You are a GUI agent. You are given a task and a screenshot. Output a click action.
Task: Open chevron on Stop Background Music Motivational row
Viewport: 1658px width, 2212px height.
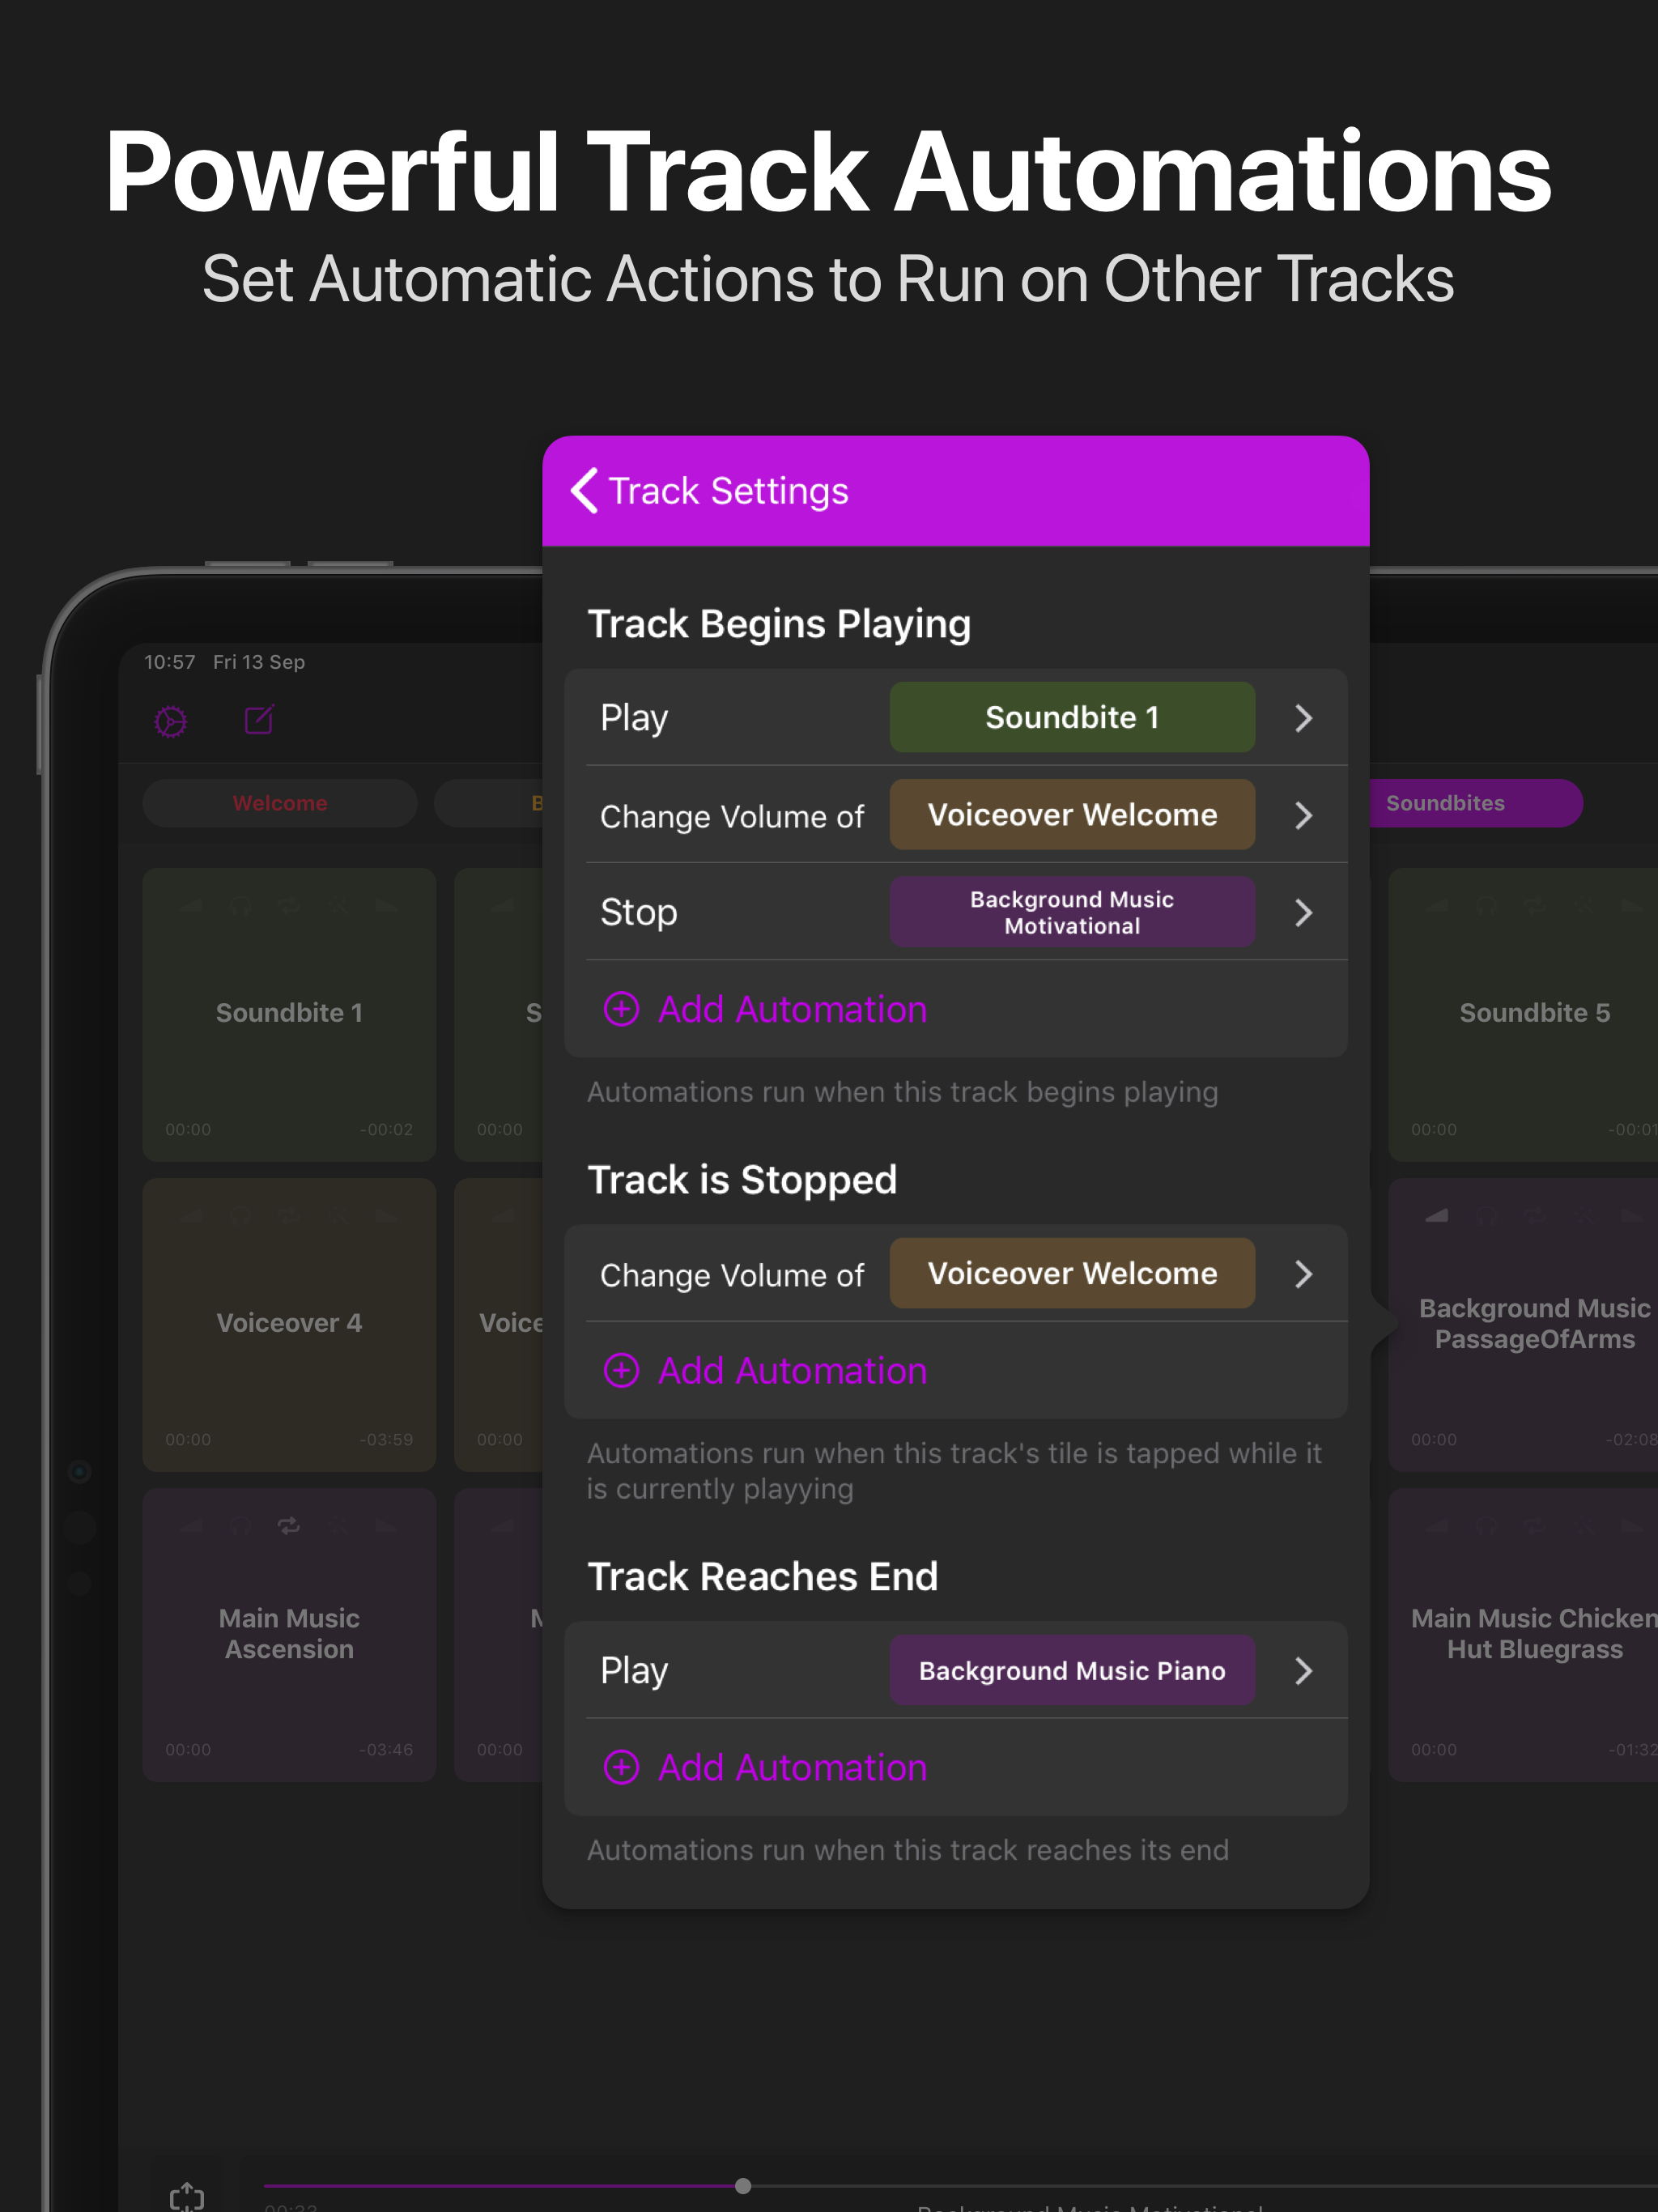pos(1303,912)
